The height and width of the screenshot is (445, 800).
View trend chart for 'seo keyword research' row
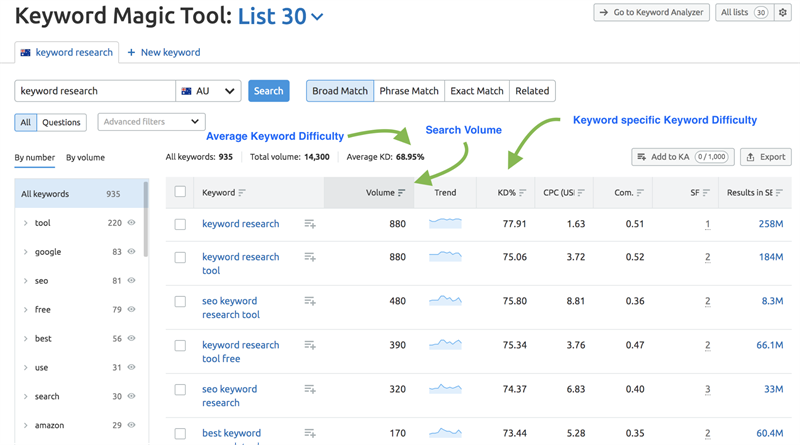[445, 389]
